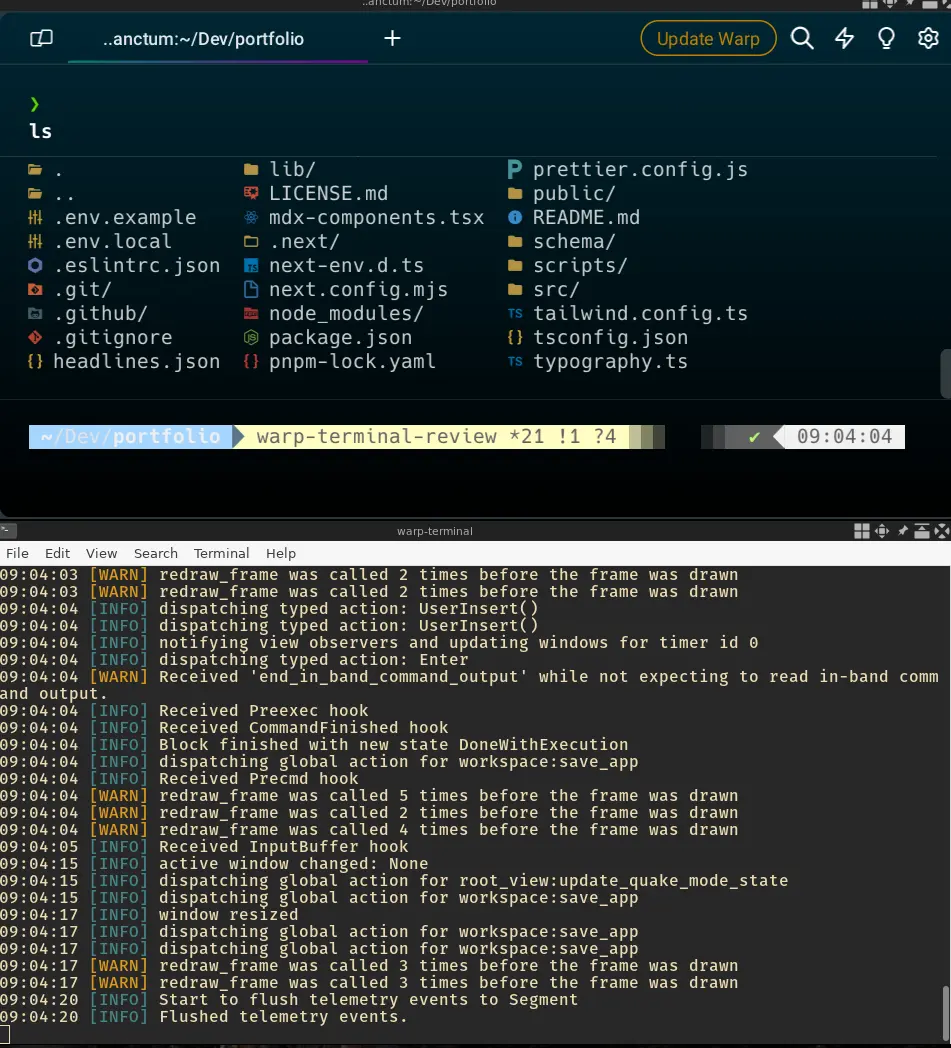Roll up warp-terminal with the shade icon

[922, 531]
